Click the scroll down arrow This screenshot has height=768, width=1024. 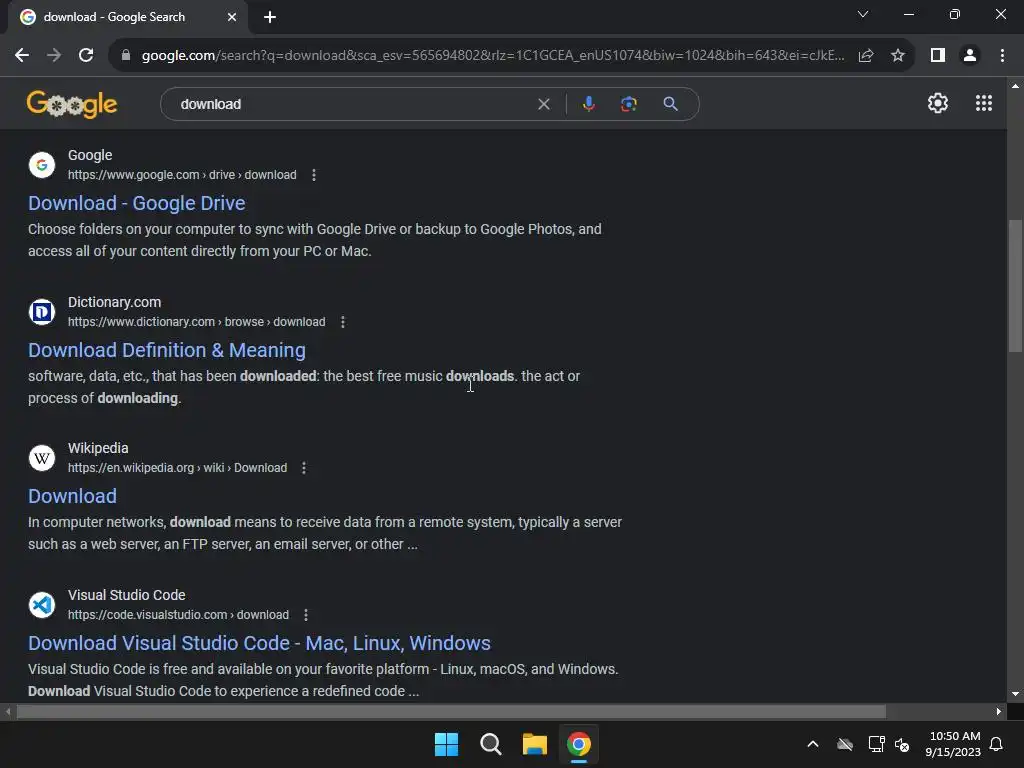(1015, 694)
